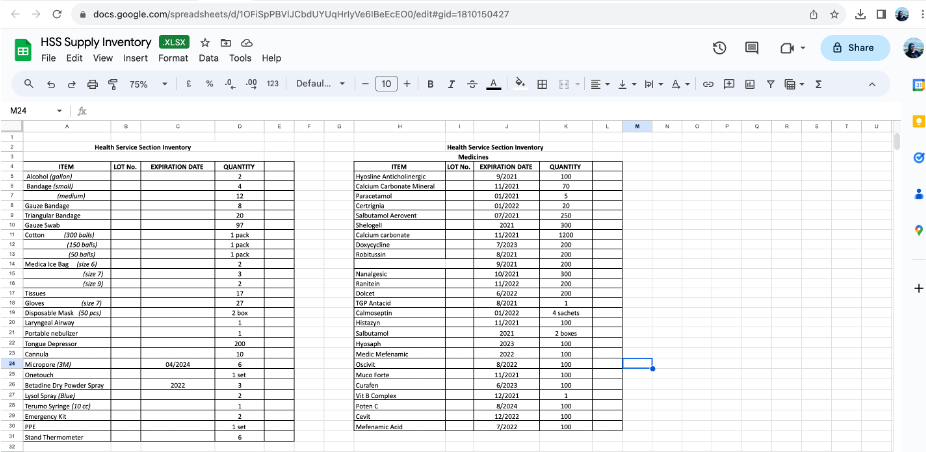926x452 pixels.
Task: Open the borders tool
Action: (x=542, y=84)
